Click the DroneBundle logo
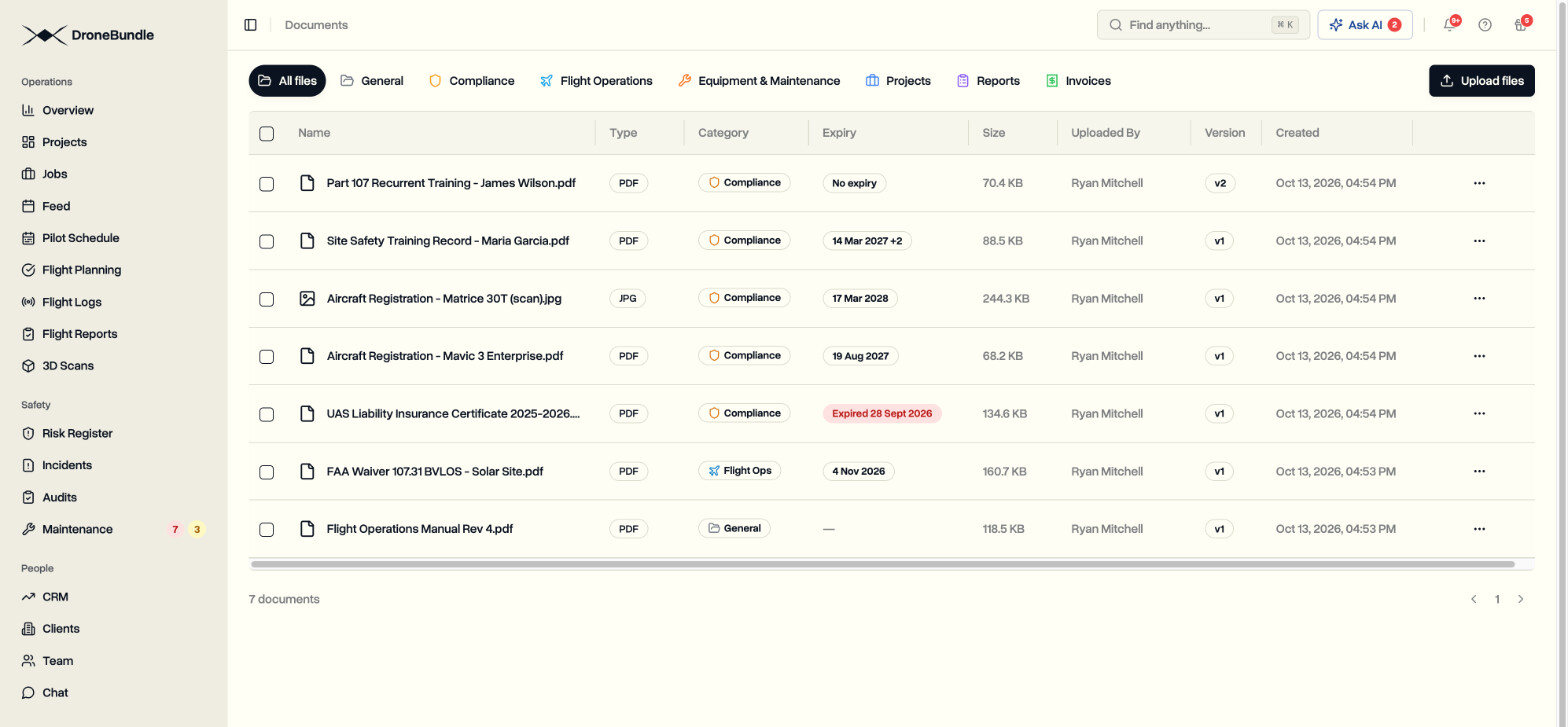Image resolution: width=1568 pixels, height=727 pixels. click(x=88, y=35)
